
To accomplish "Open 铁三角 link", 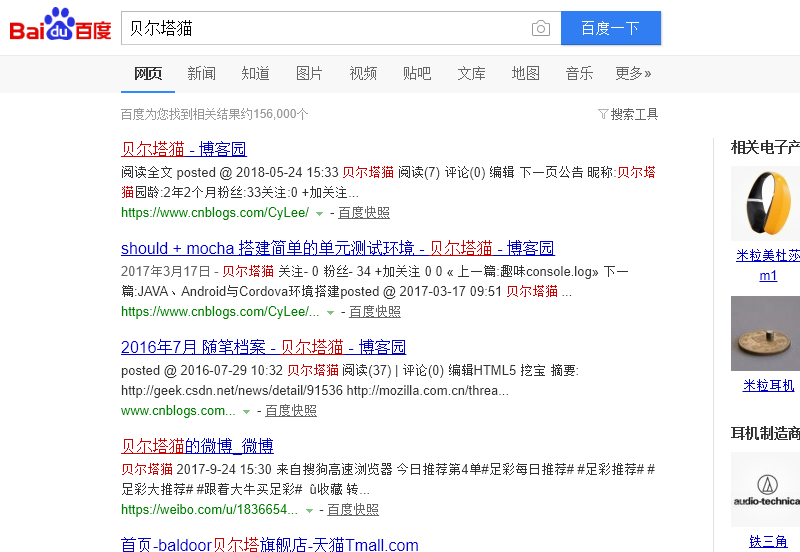I will coord(768,541).
